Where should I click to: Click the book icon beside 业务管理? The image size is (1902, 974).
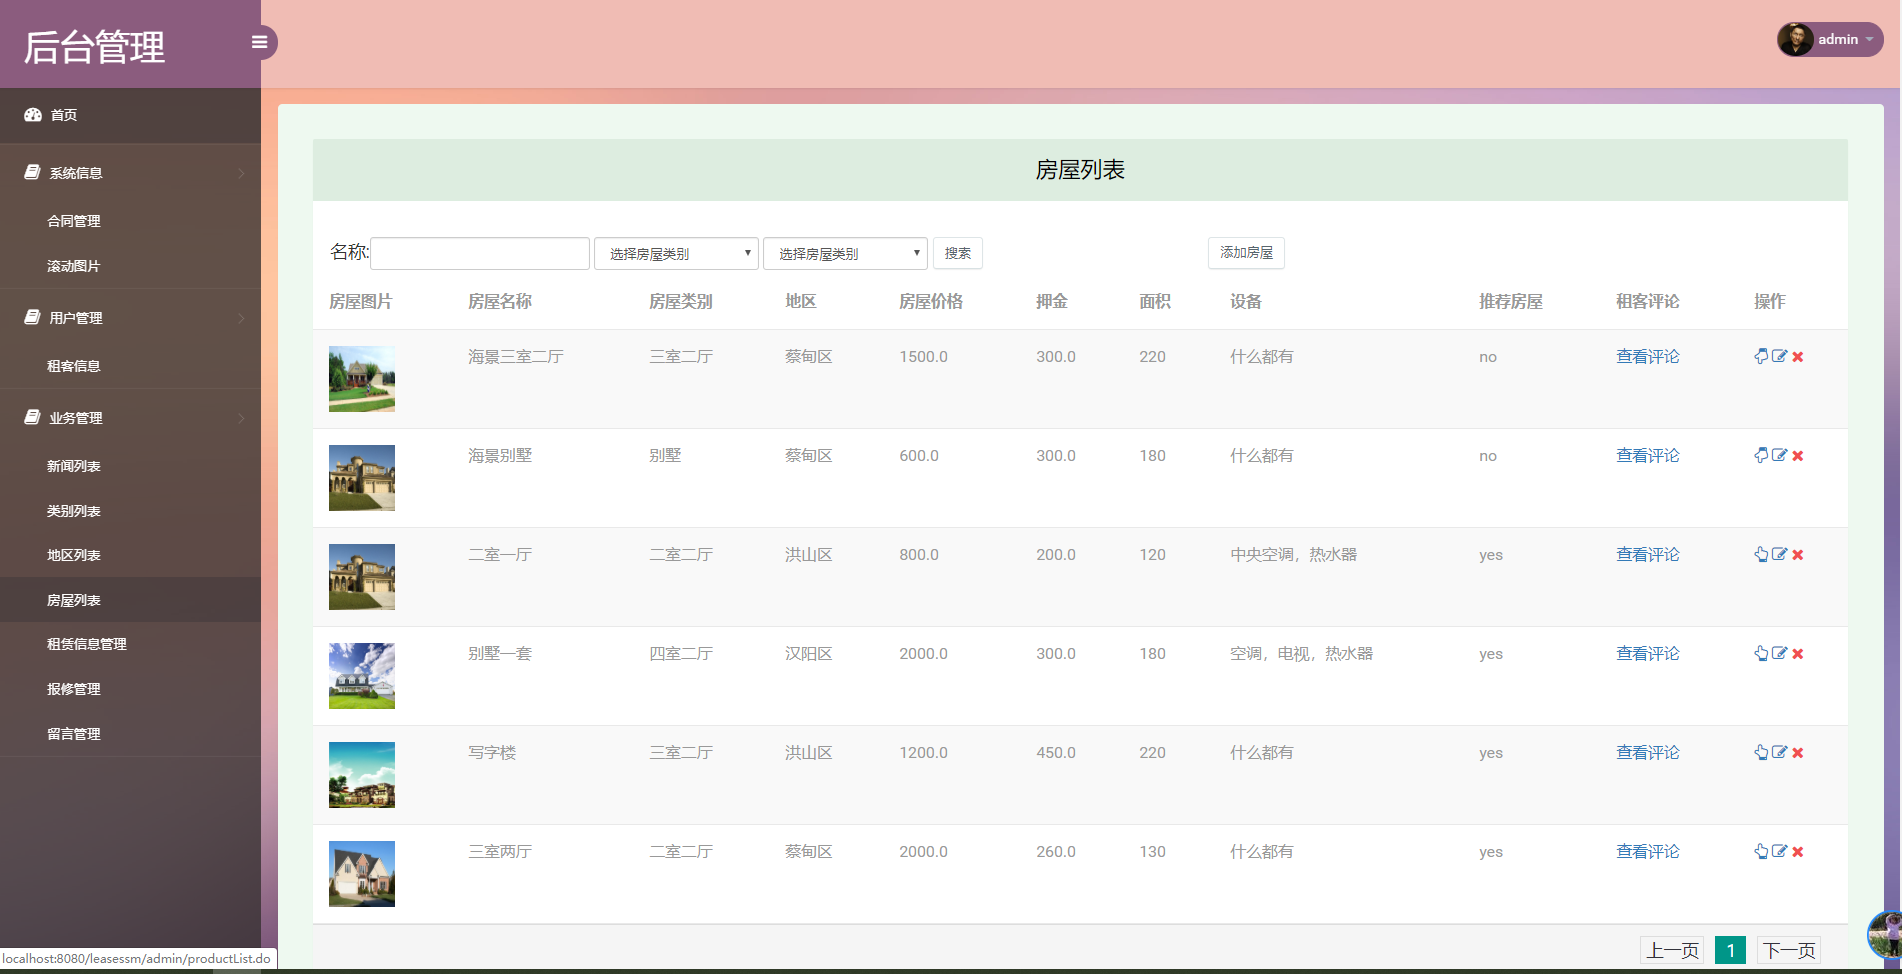click(32, 417)
